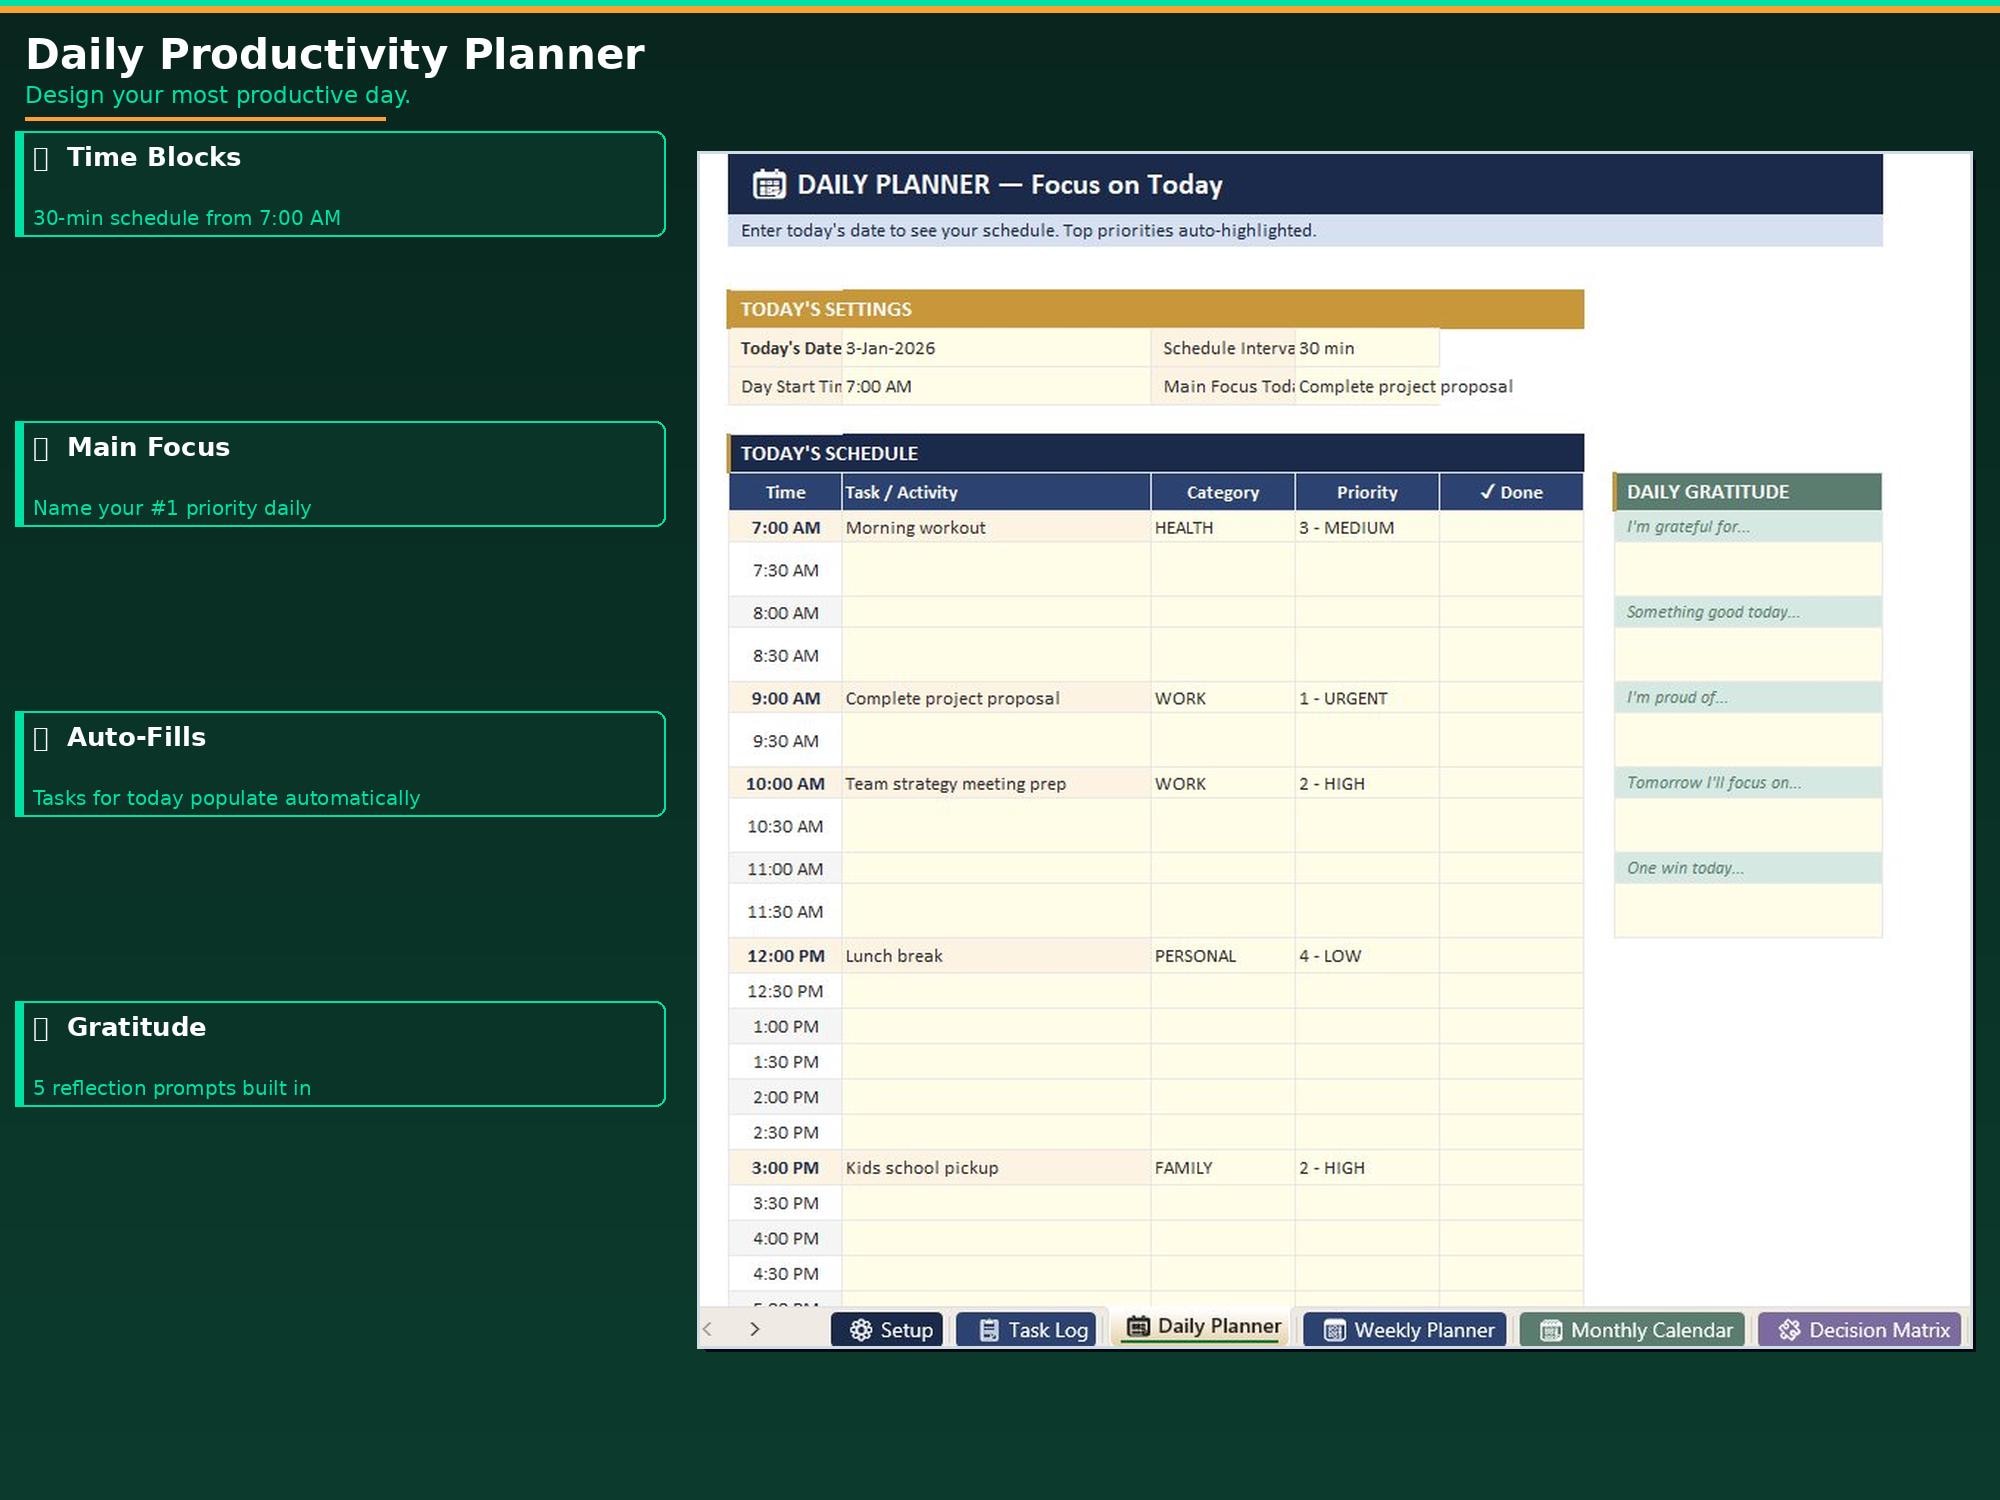The width and height of the screenshot is (2000, 1500).
Task: Open the Weekly Planner sheet
Action: coord(1405,1330)
